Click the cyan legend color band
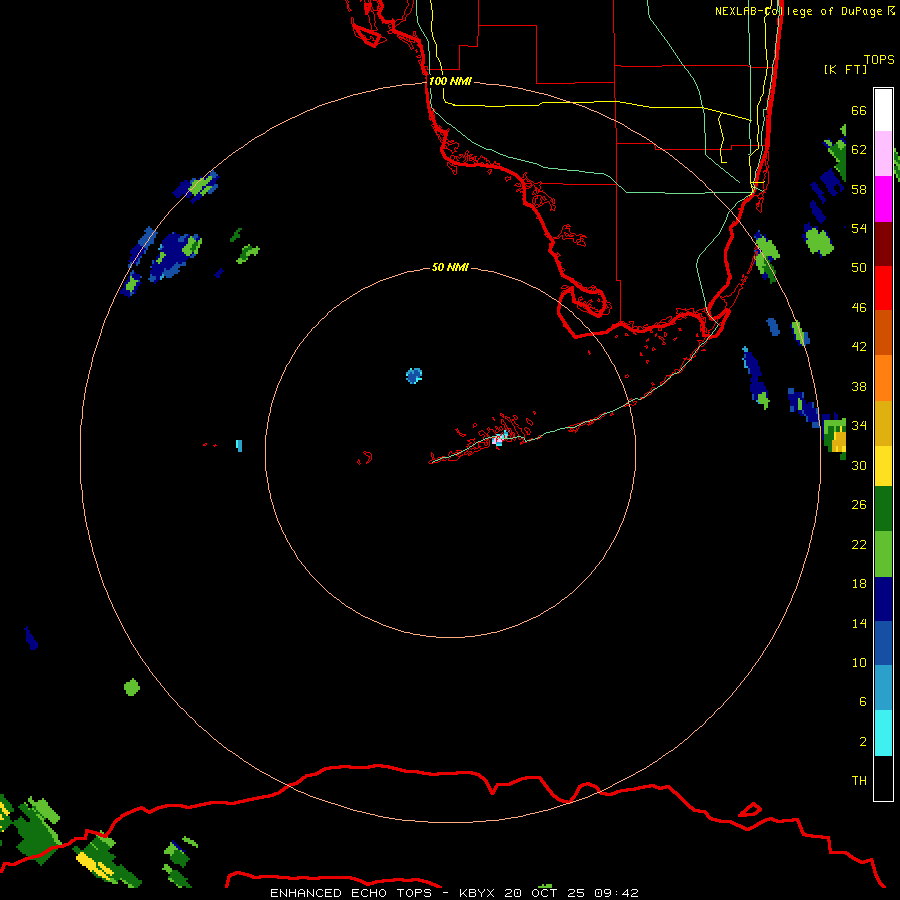This screenshot has height=900, width=900. click(883, 733)
